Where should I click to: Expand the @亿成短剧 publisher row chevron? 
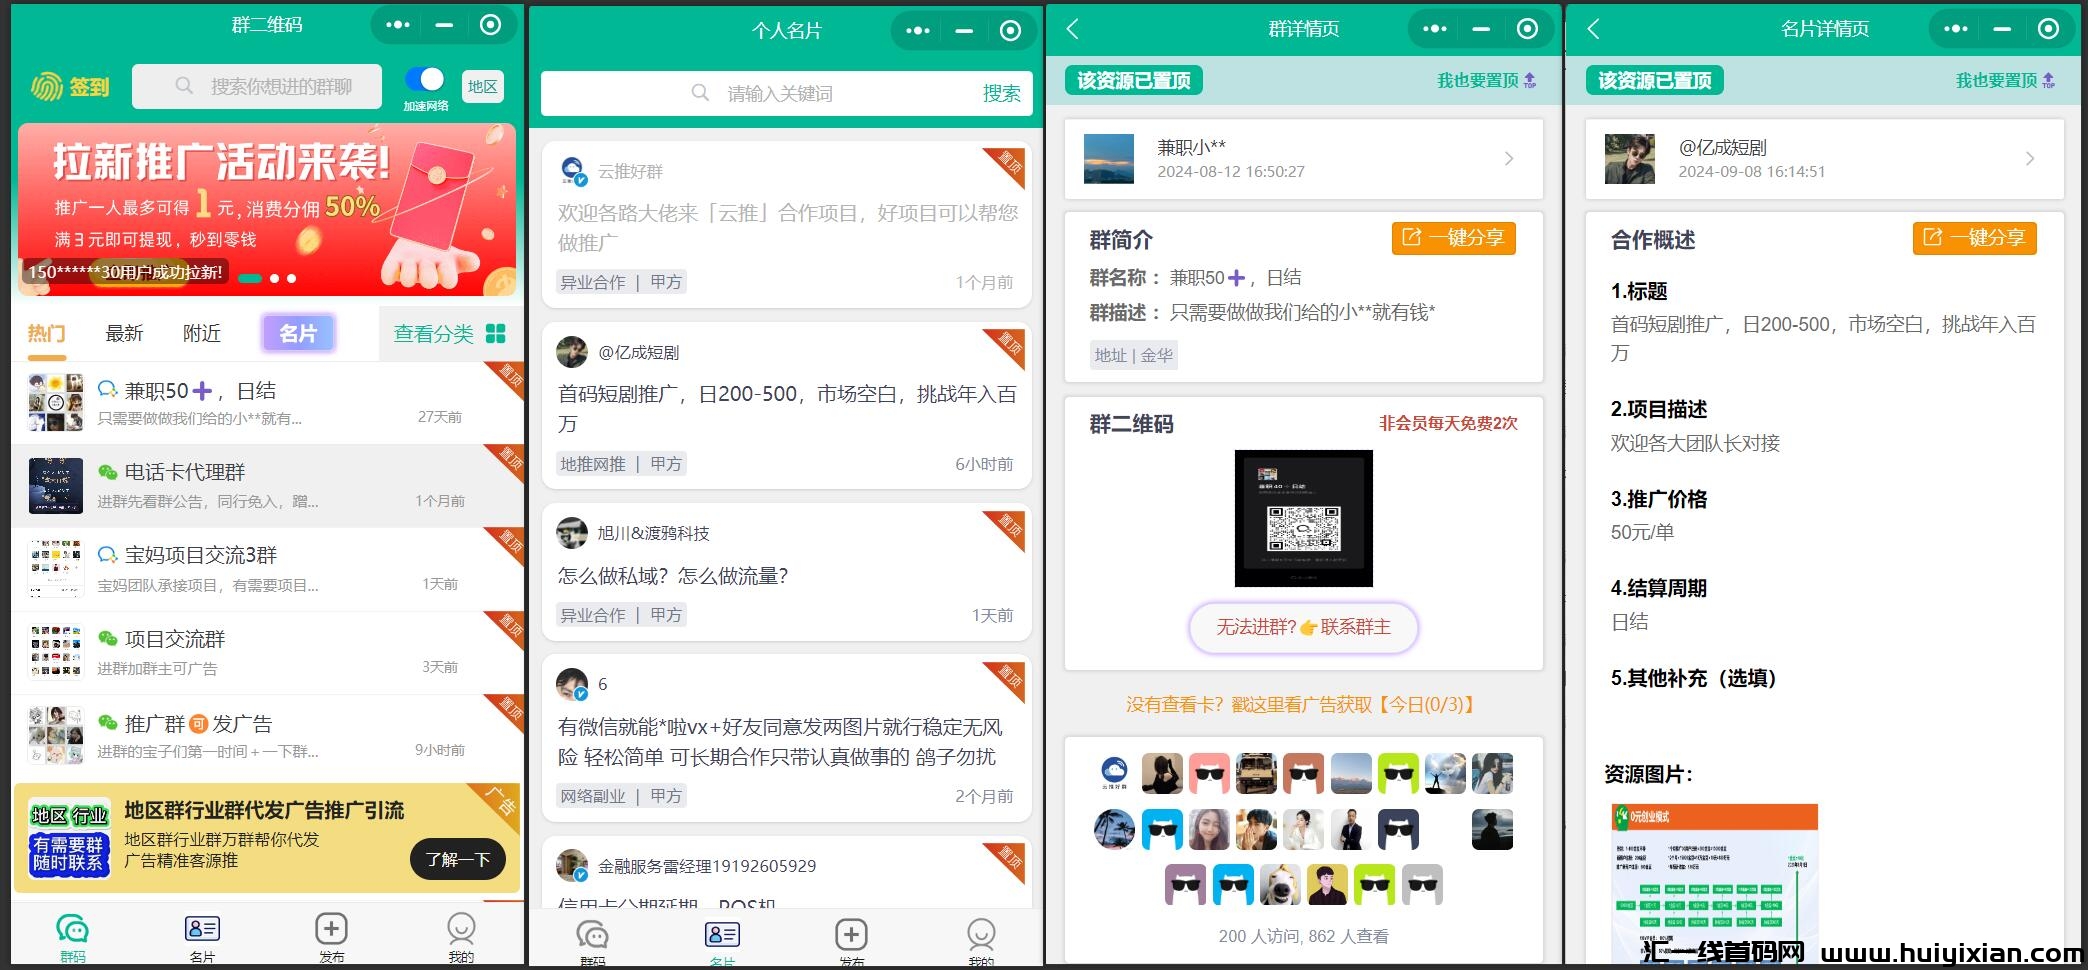pyautogui.click(x=2030, y=159)
